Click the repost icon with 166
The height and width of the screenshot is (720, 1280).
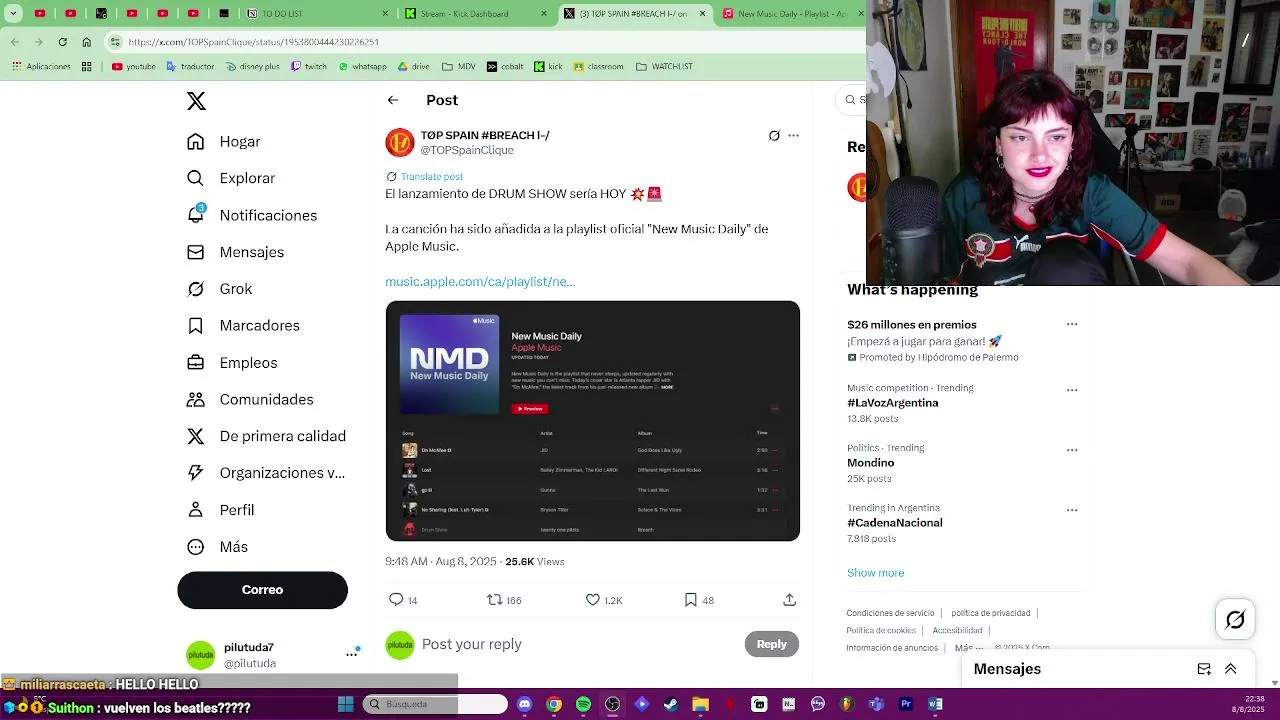pos(494,600)
